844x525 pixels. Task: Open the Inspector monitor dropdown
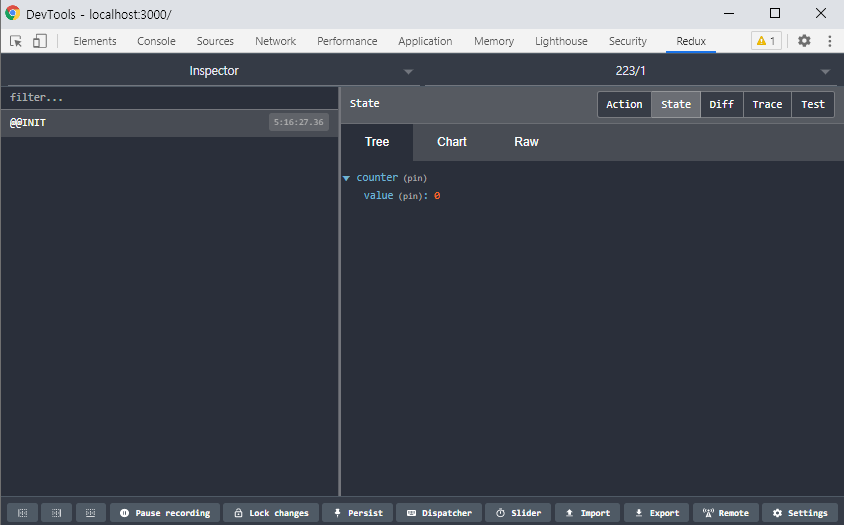(x=214, y=71)
